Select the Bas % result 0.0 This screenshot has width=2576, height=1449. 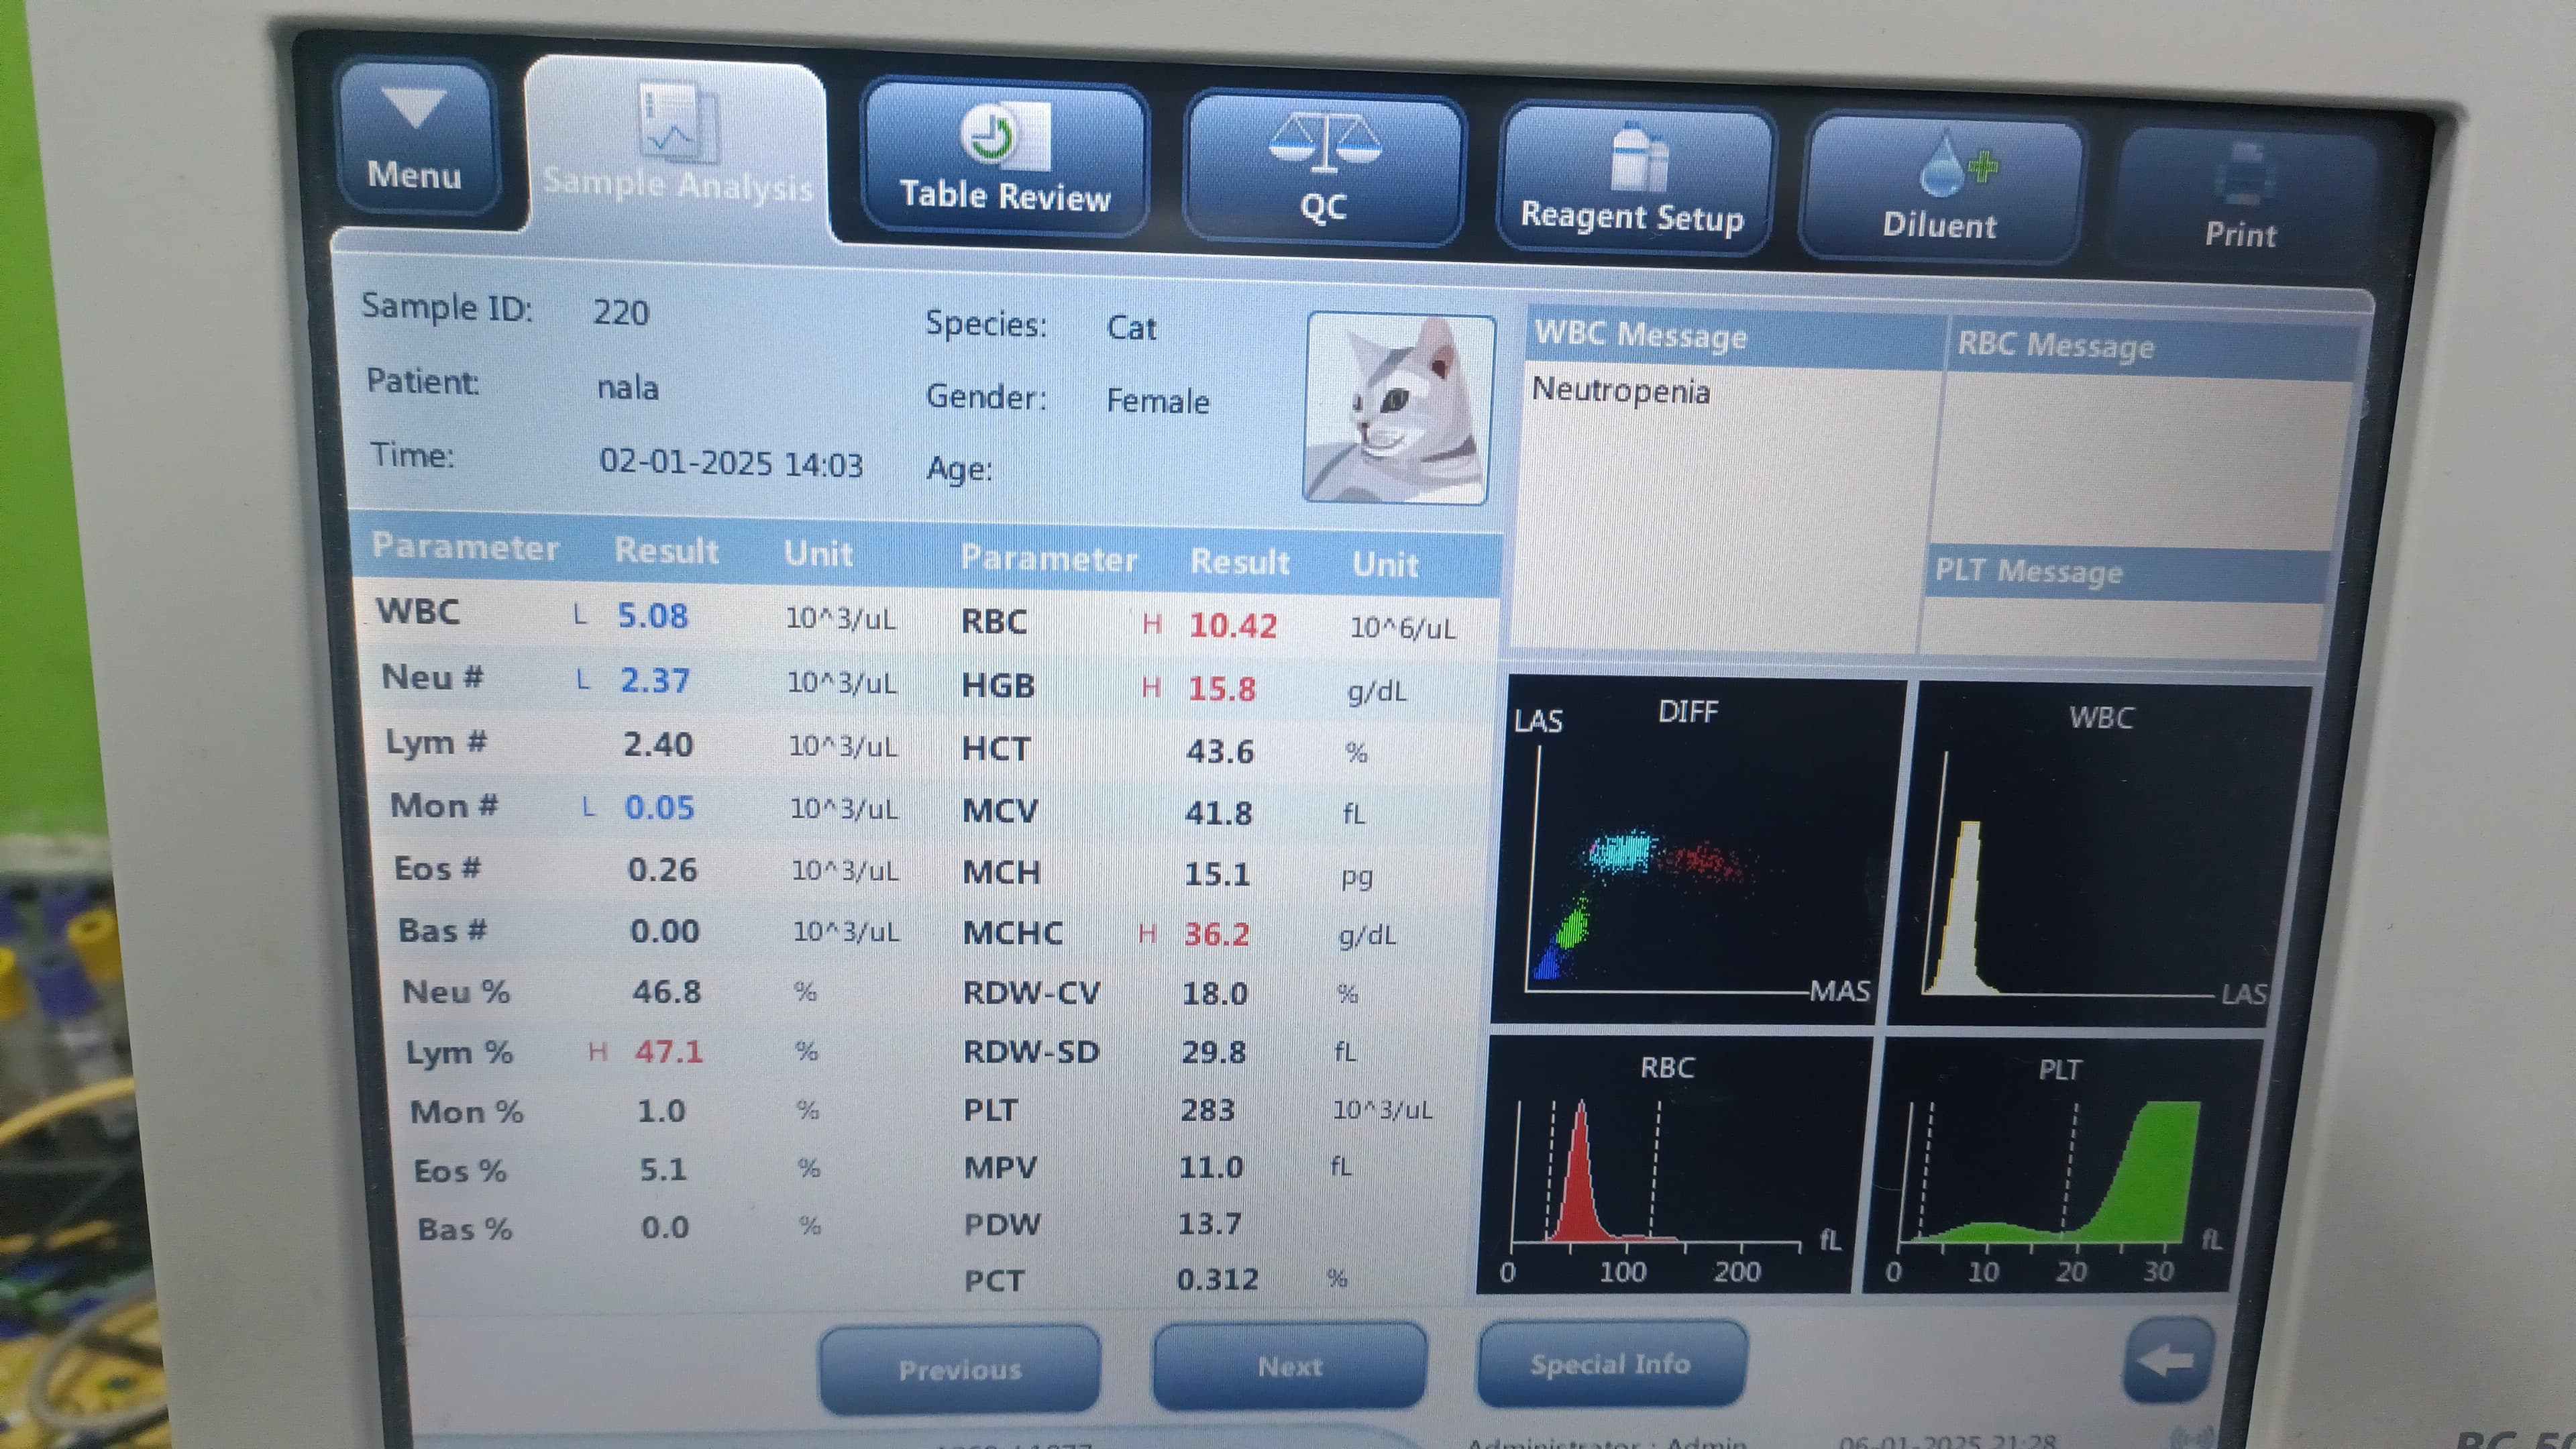pos(665,1227)
